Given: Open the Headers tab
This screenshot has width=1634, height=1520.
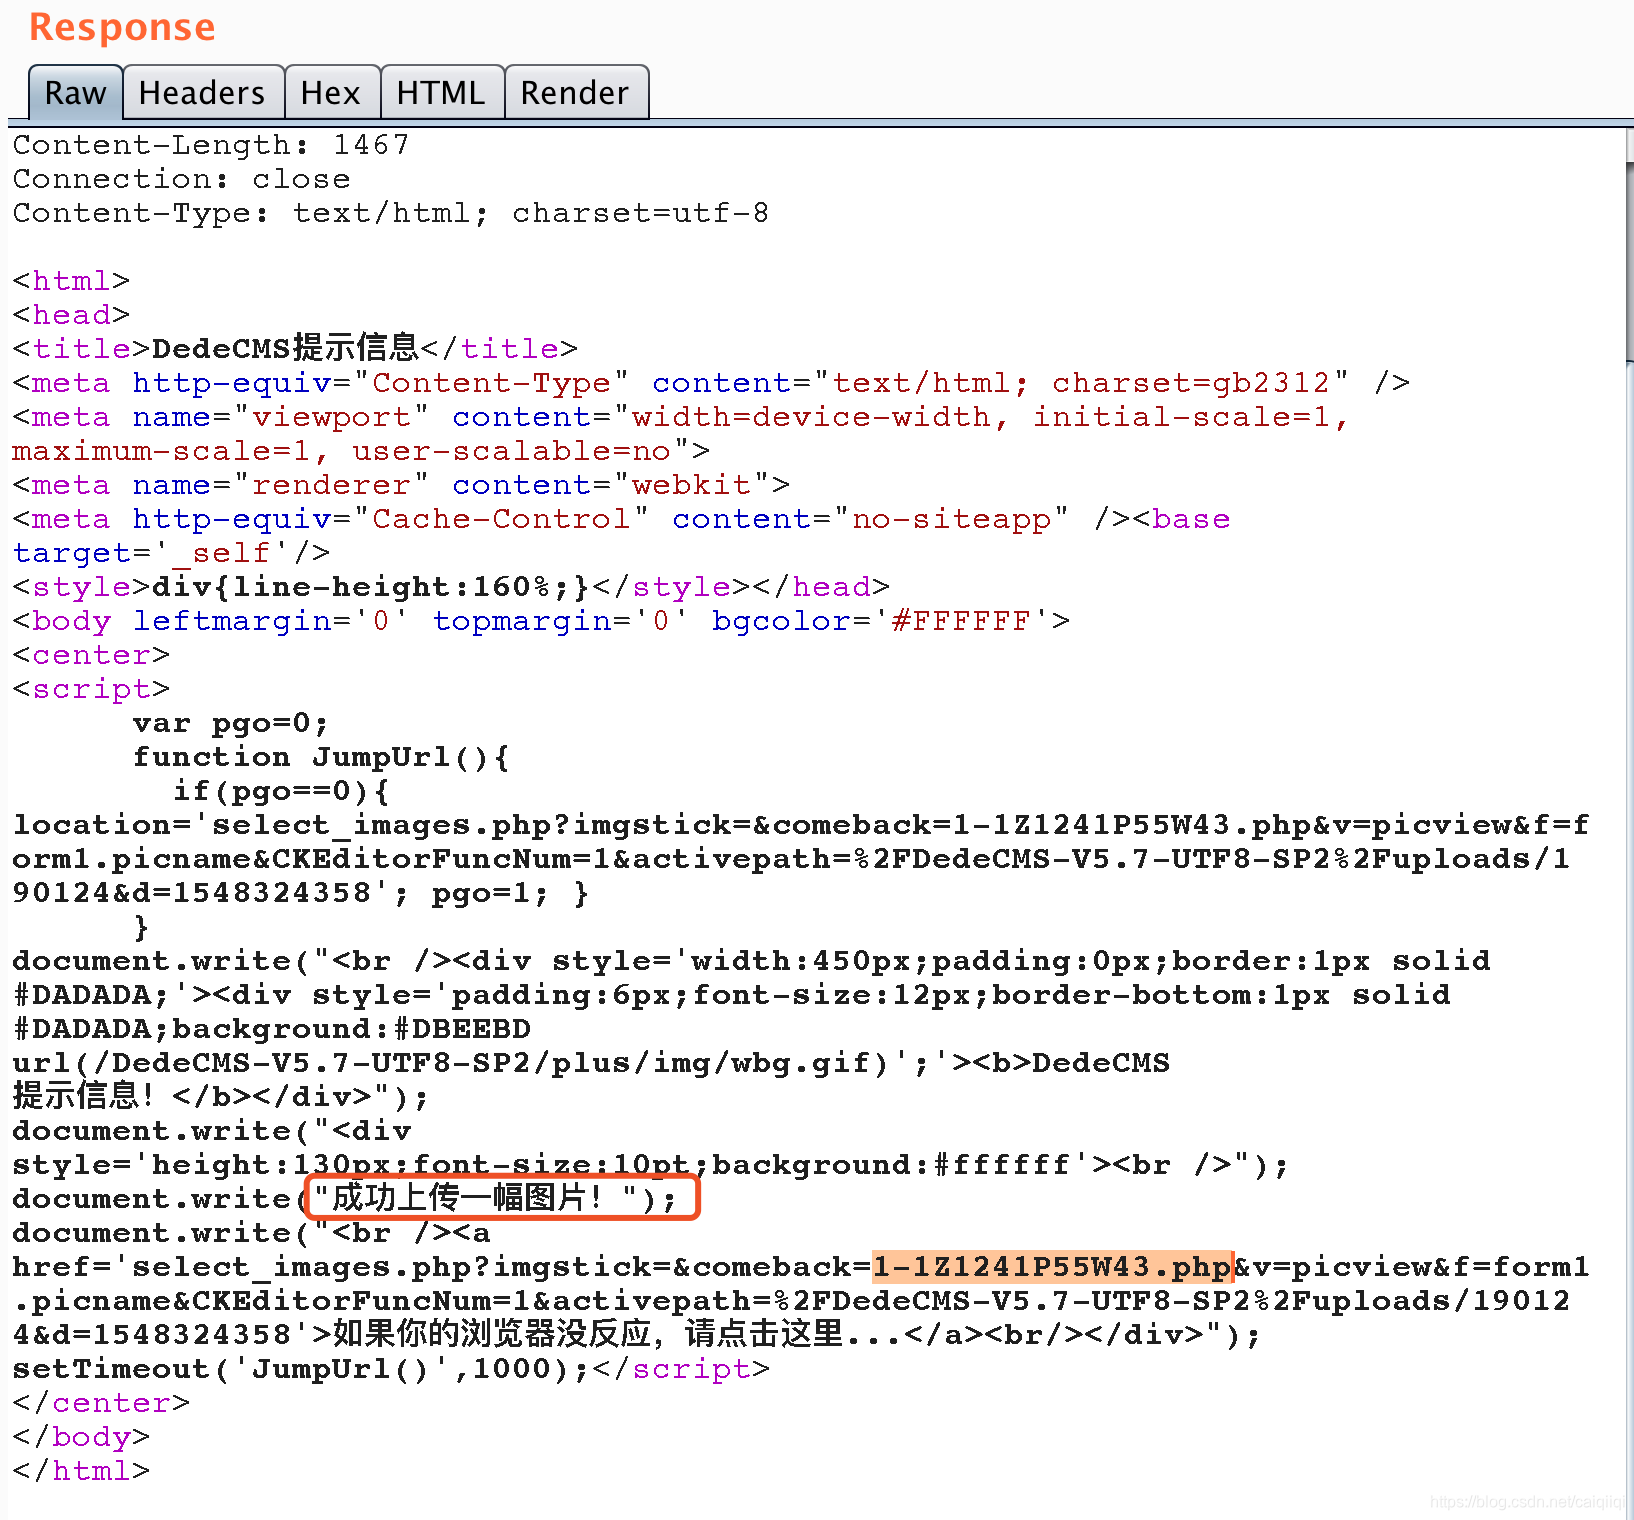Looking at the screenshot, I should [202, 93].
